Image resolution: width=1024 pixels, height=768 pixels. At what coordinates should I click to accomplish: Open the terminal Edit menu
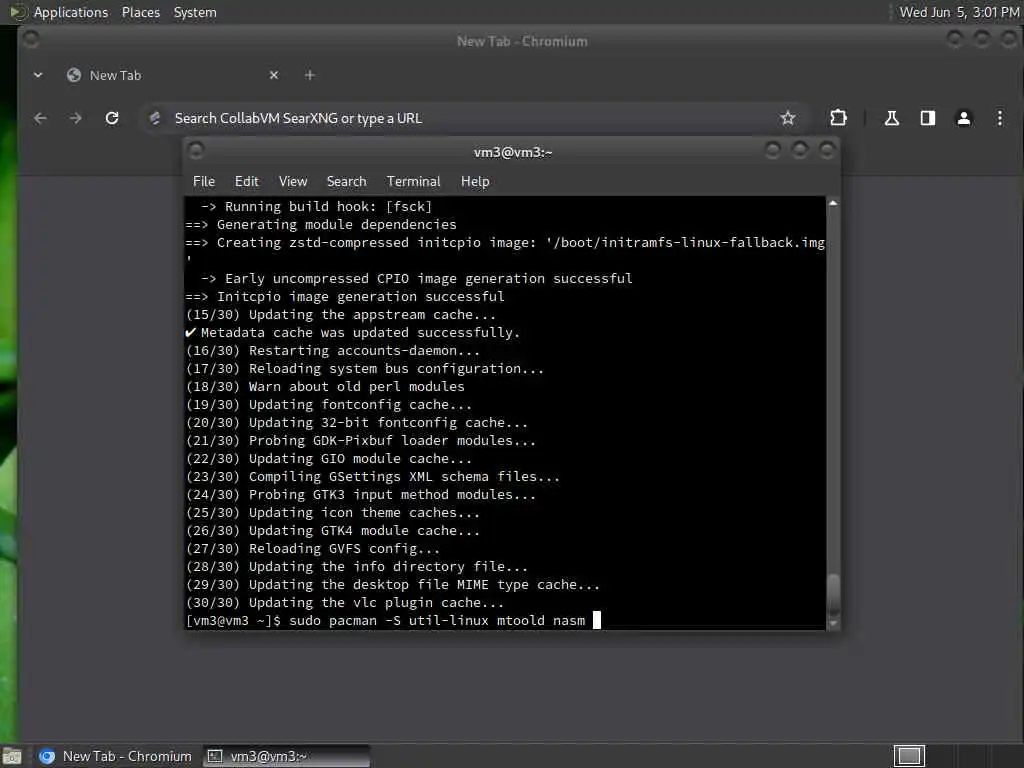click(x=246, y=182)
